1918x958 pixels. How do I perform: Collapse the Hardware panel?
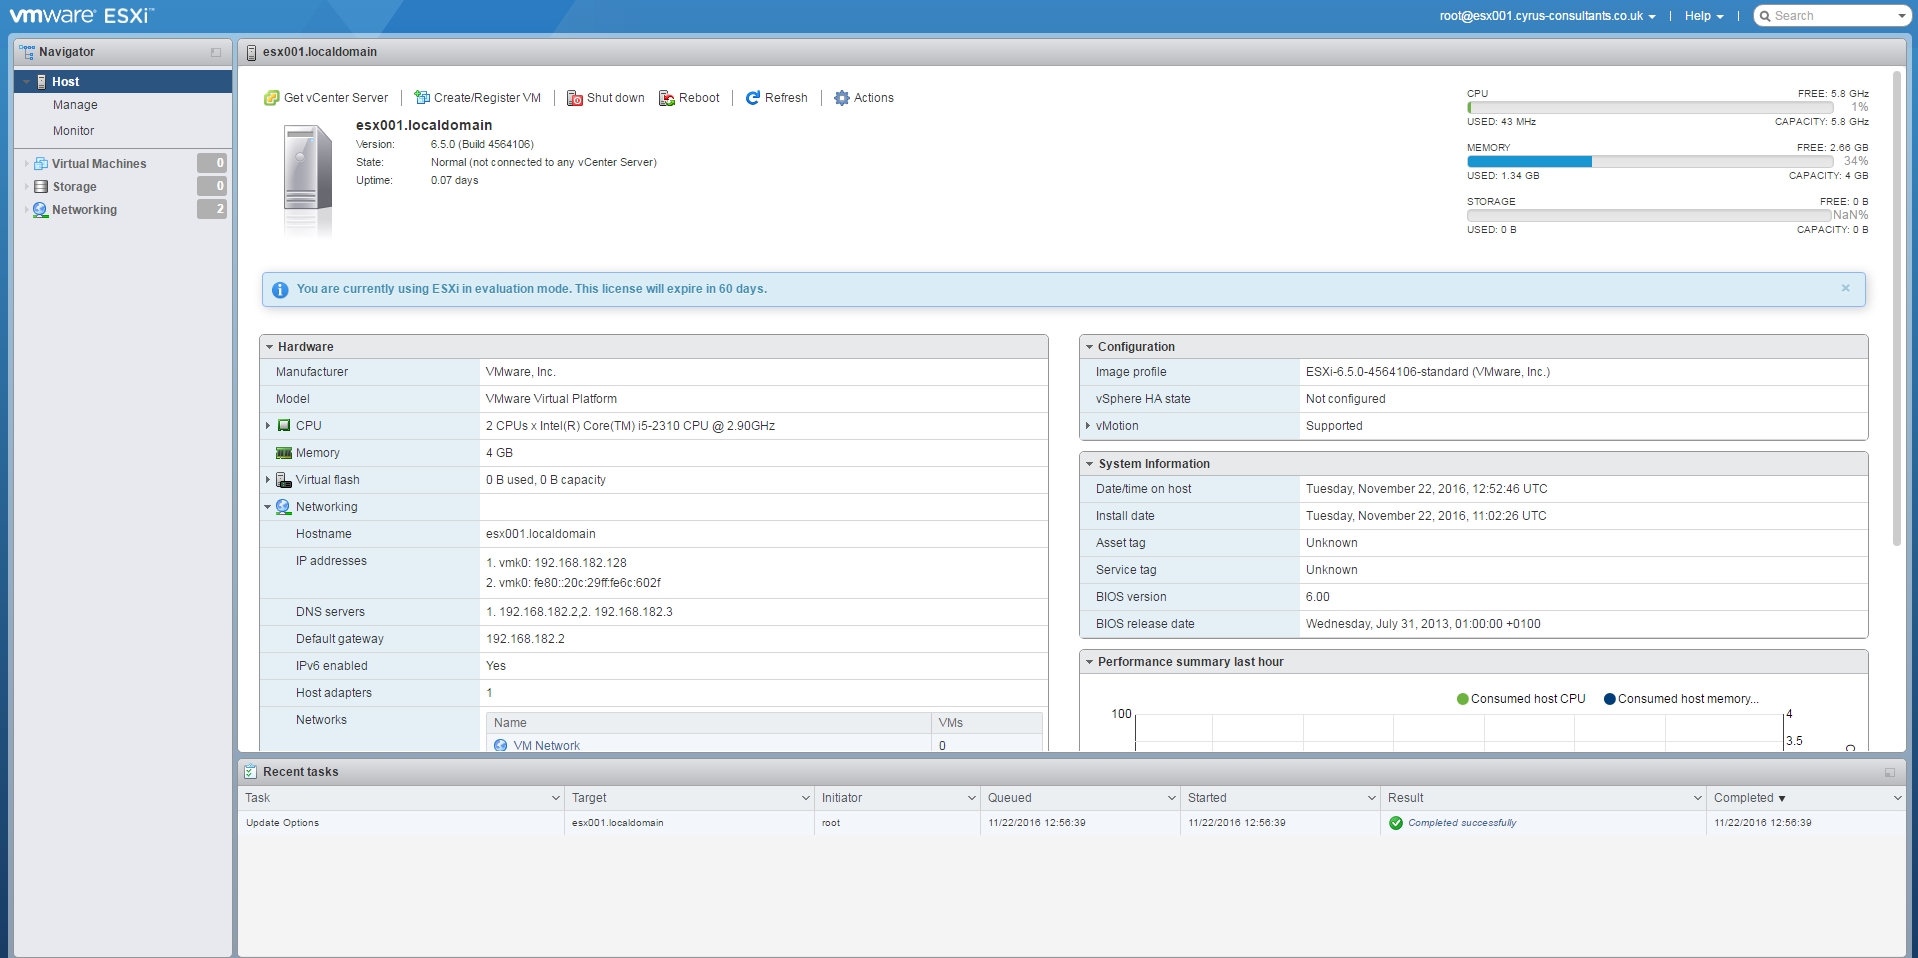270,347
